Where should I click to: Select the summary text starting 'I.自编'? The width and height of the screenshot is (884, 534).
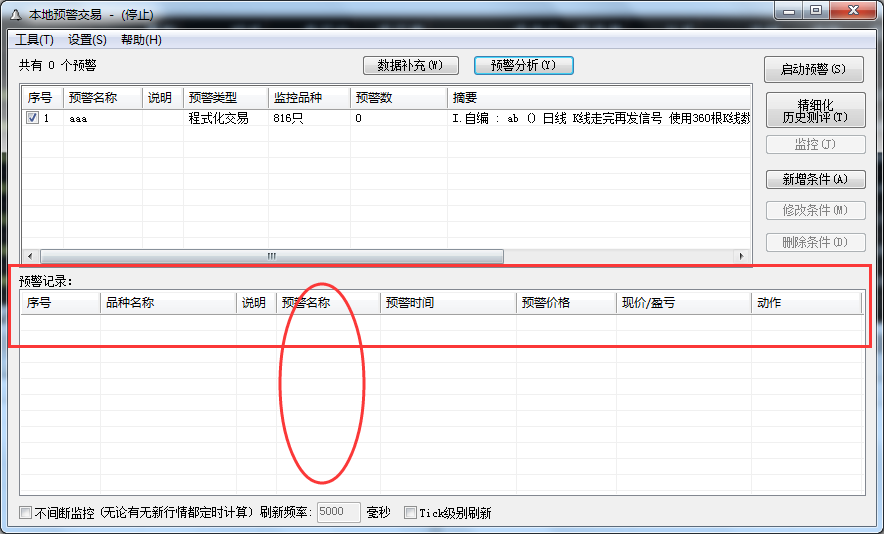601,118
